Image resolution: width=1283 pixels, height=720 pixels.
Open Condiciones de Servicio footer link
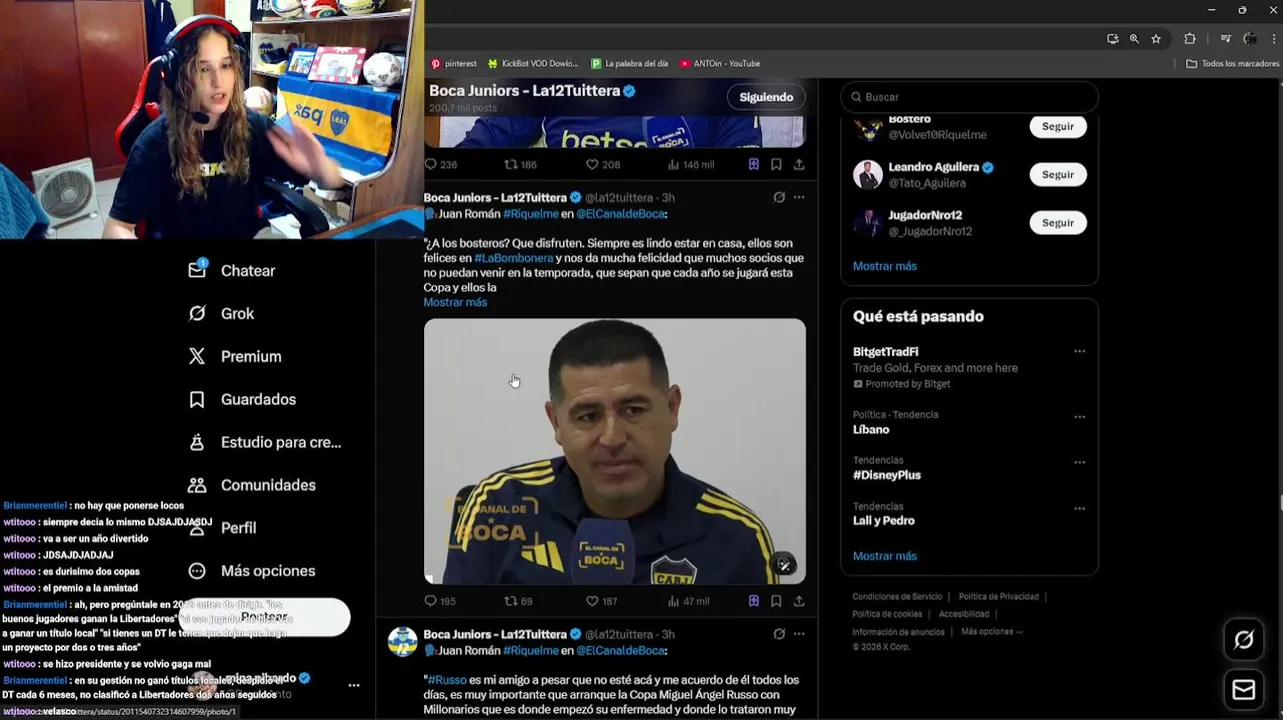(x=897, y=597)
